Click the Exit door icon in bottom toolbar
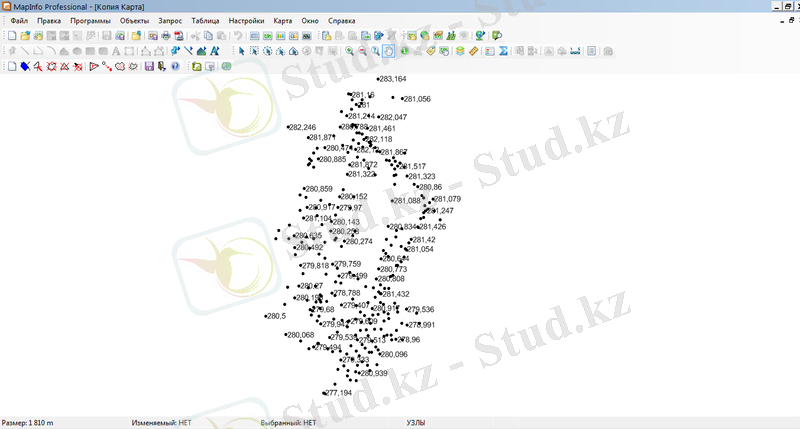The width and height of the screenshot is (800, 429). pyautogui.click(x=162, y=66)
